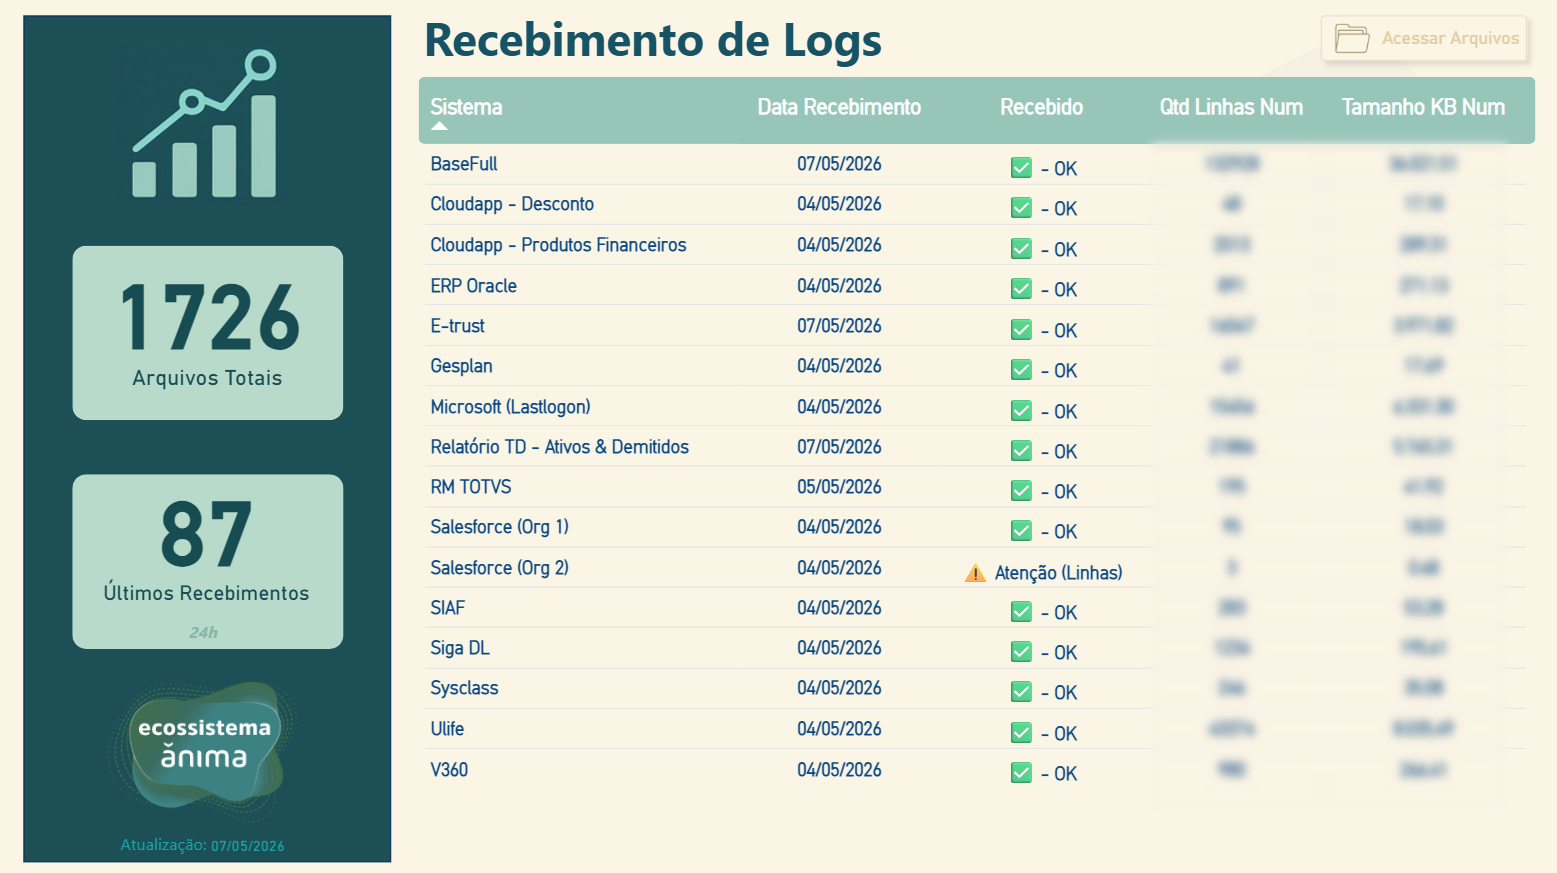Screen dimensions: 1557x873
Task: Select the 87 Últimos Recebimentos card
Action: tap(208, 561)
